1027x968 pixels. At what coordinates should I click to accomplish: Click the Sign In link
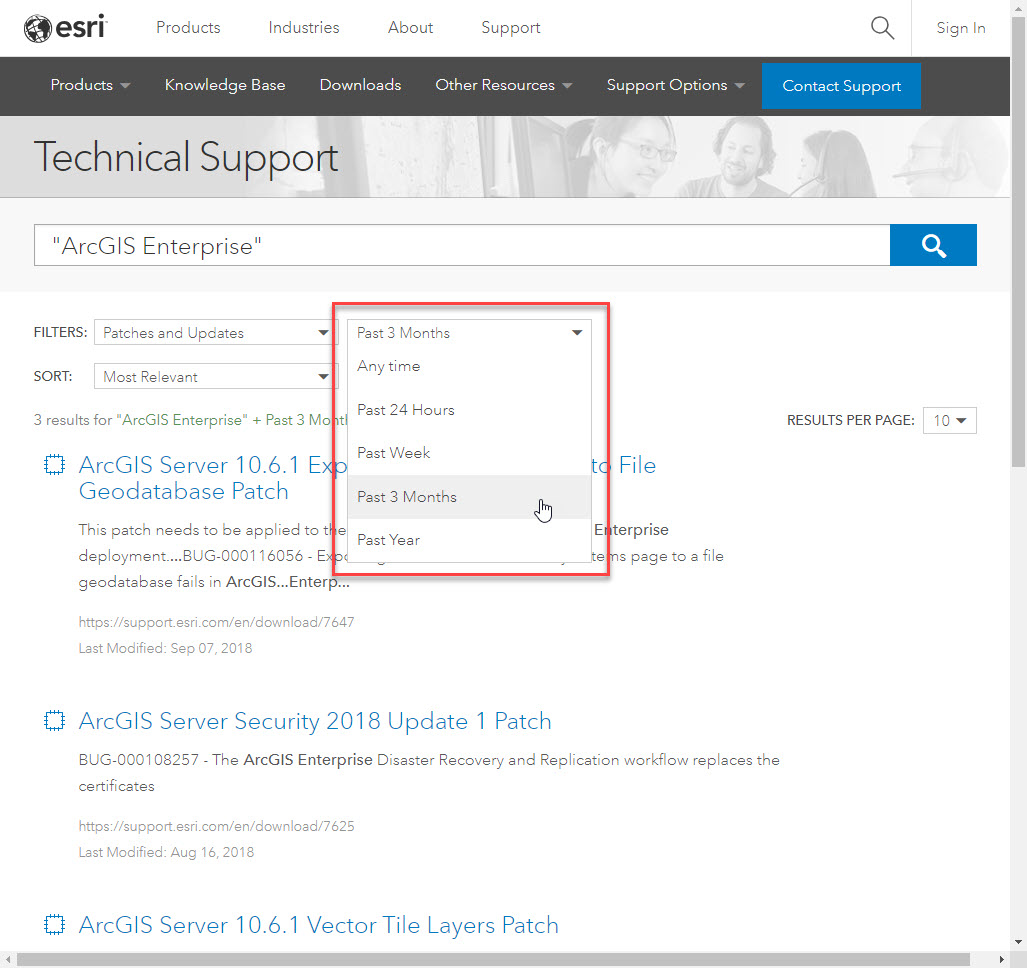point(961,28)
